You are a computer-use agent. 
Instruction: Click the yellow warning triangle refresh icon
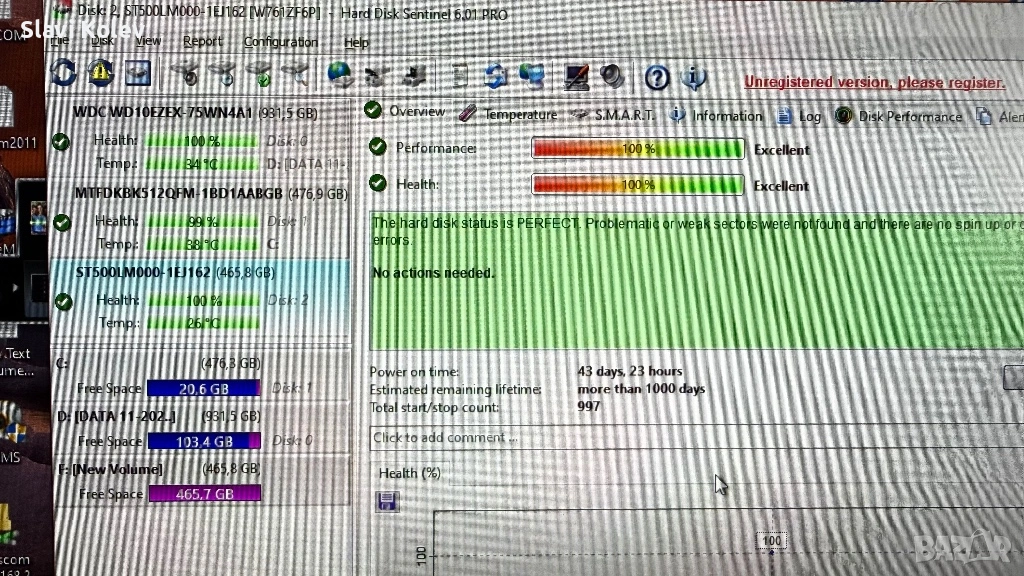coord(101,72)
